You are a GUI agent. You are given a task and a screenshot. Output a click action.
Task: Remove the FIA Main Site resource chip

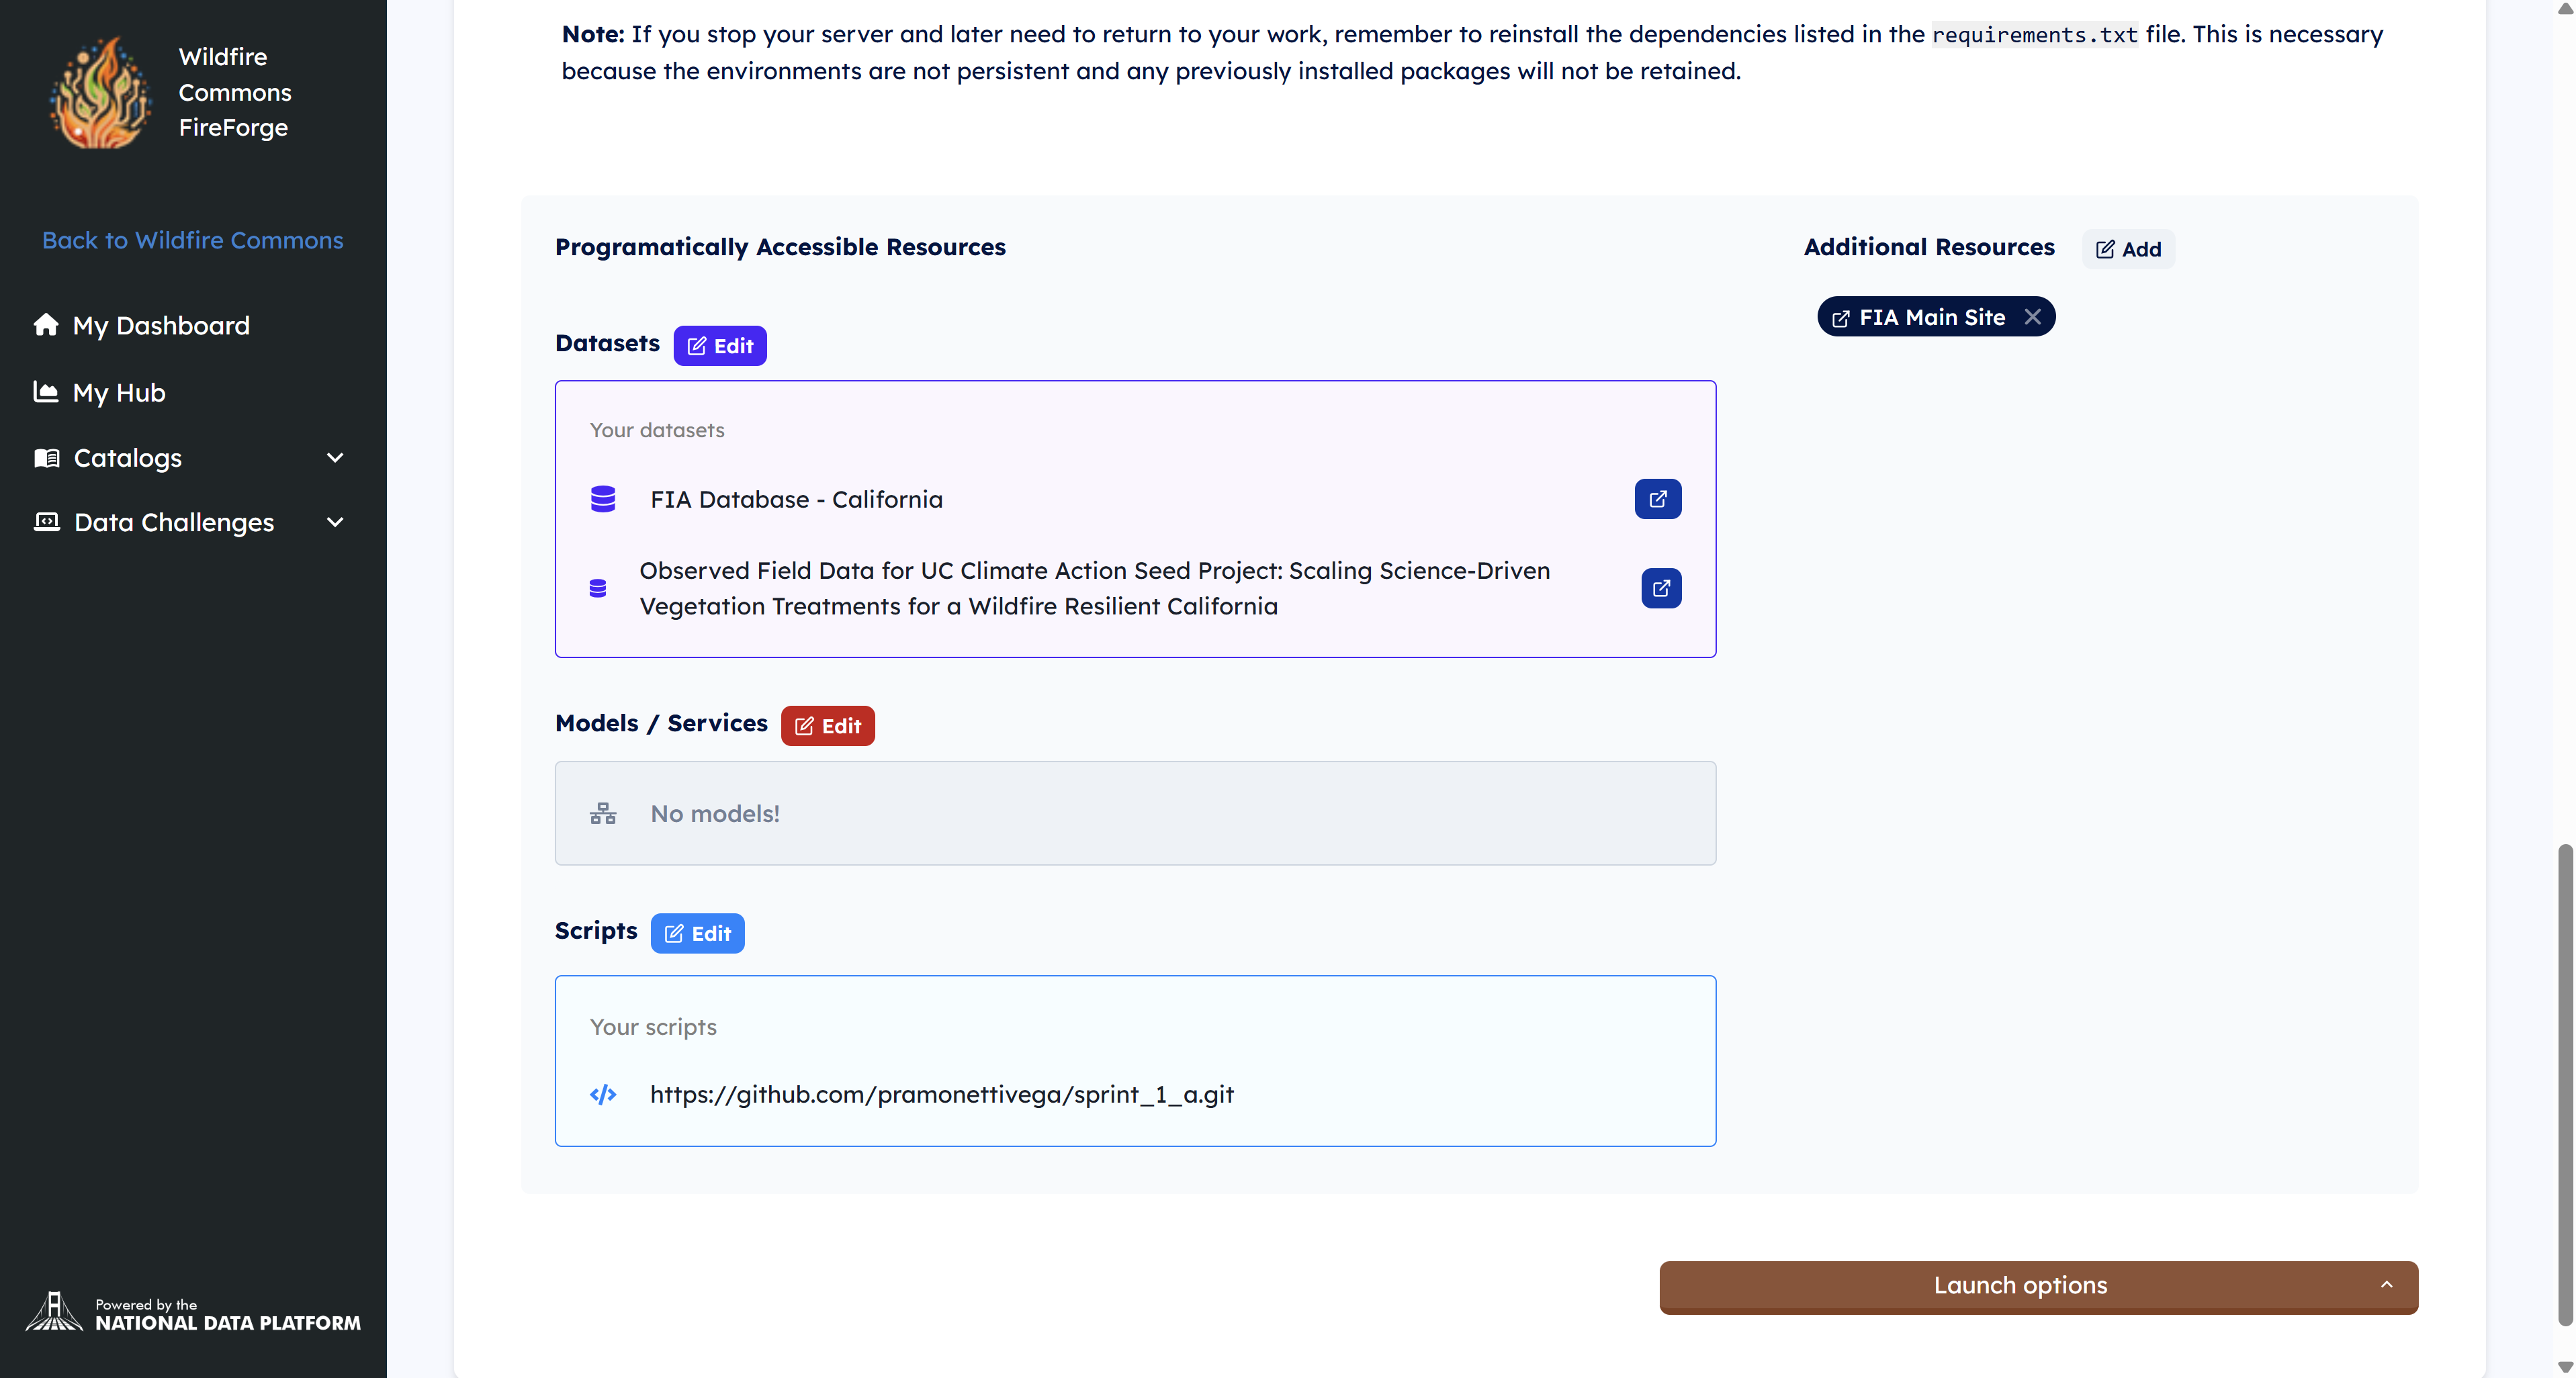click(2032, 317)
